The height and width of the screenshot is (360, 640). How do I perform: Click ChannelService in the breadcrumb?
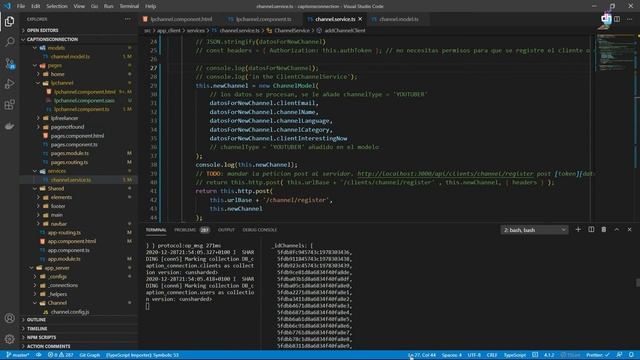point(291,31)
